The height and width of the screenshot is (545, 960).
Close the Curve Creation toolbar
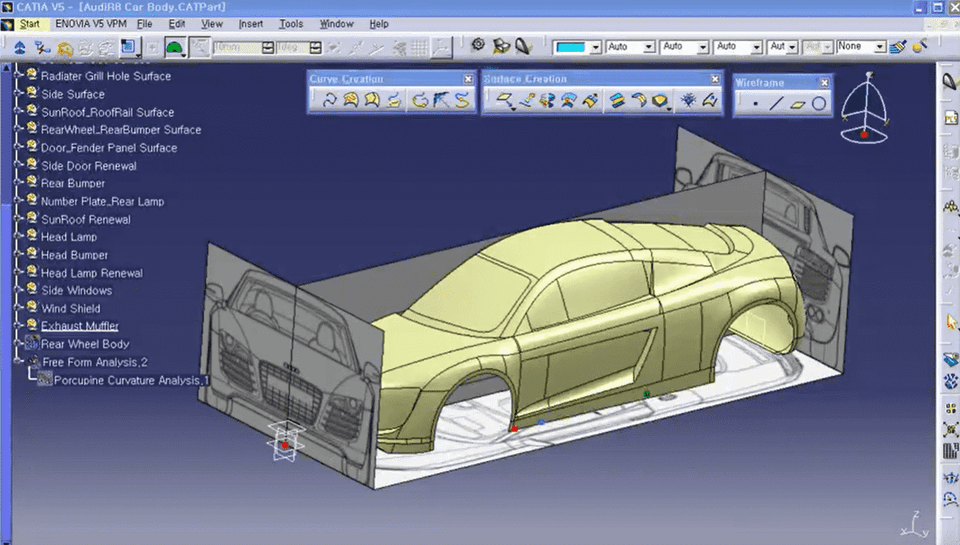[468, 79]
